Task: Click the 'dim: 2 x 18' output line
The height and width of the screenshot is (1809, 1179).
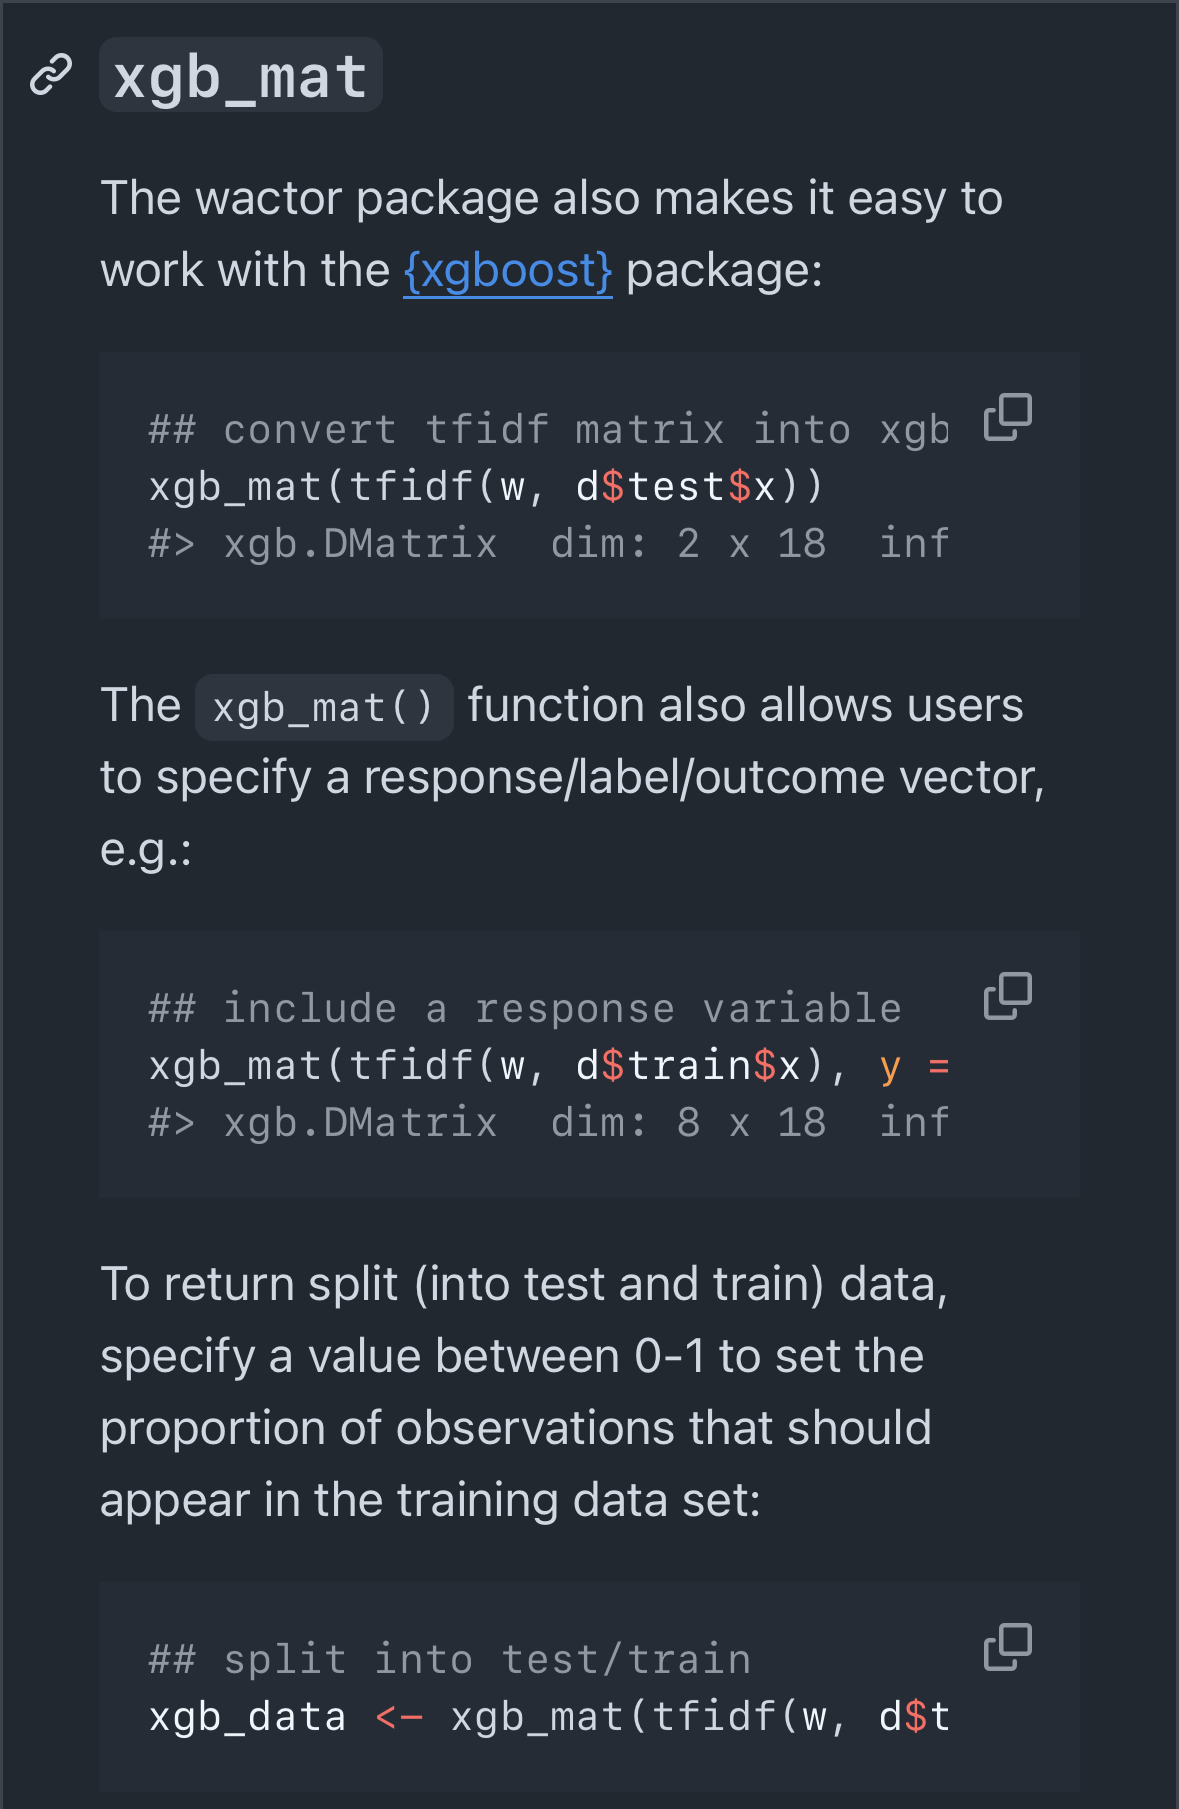Action: click(688, 544)
